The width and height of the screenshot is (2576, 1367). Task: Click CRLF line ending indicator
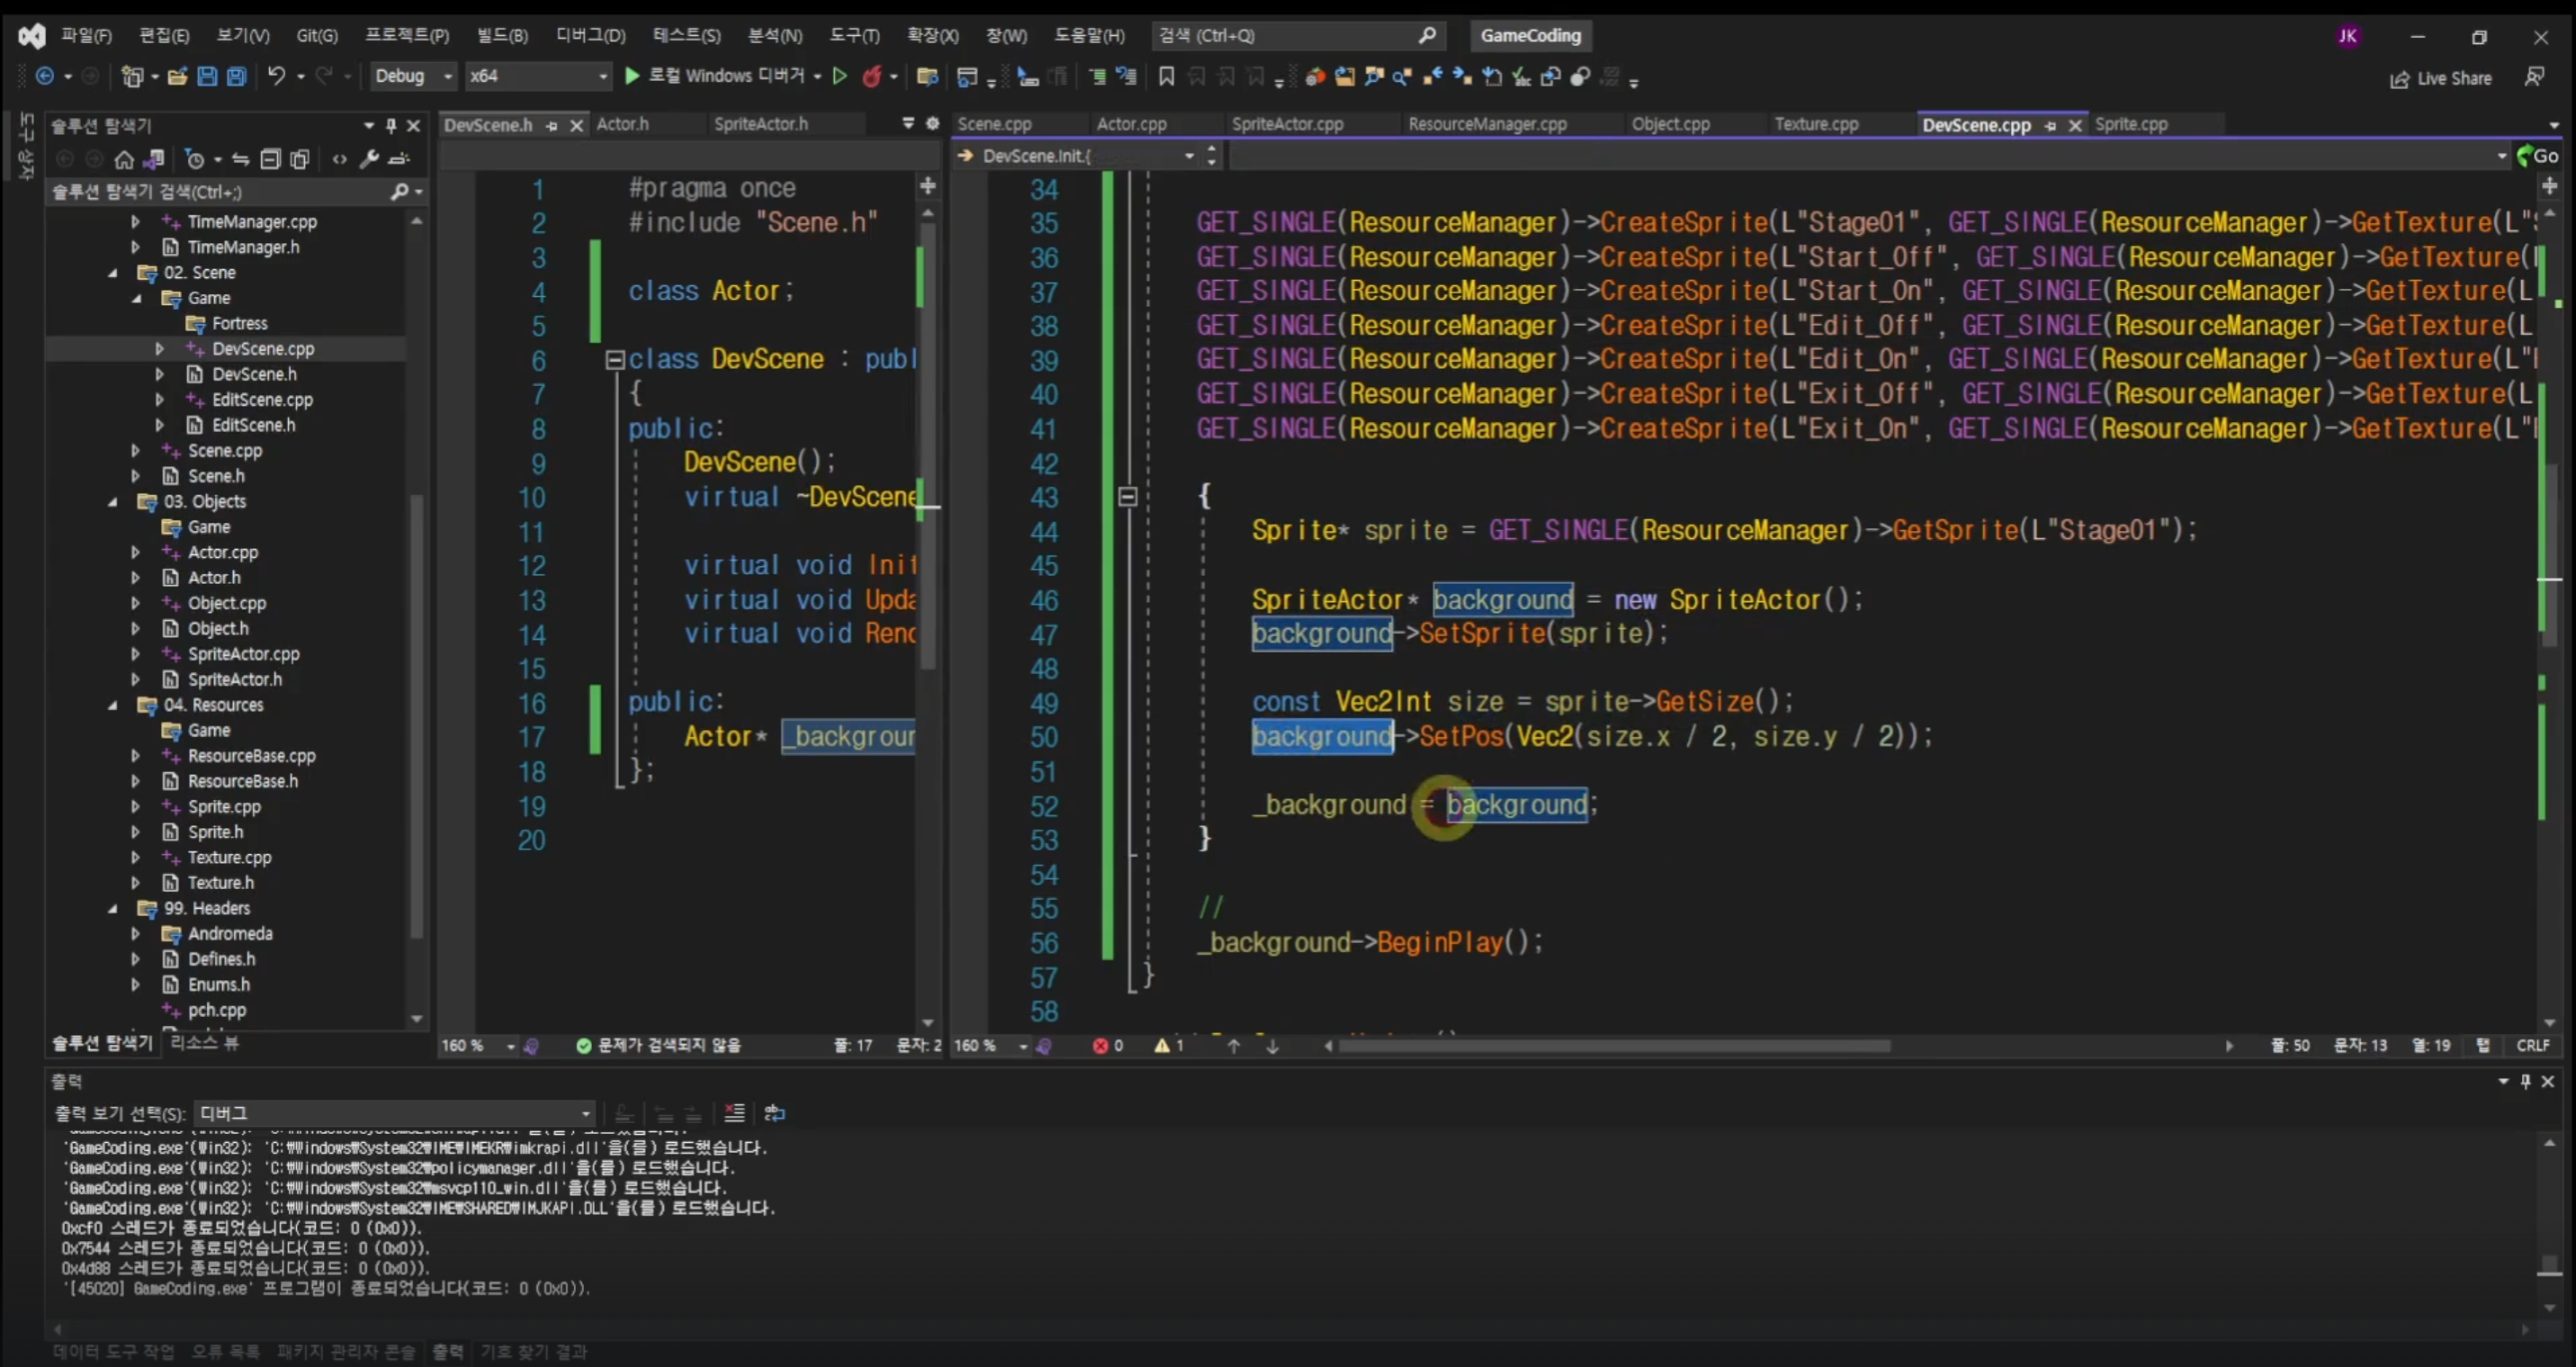[2532, 1045]
